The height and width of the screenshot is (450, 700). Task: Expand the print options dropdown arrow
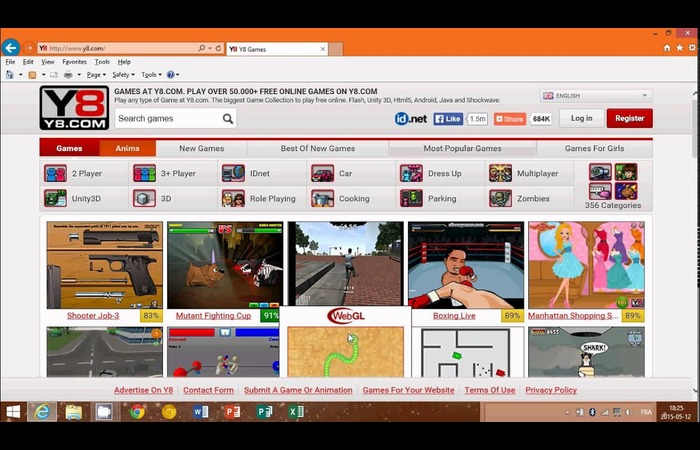79,75
